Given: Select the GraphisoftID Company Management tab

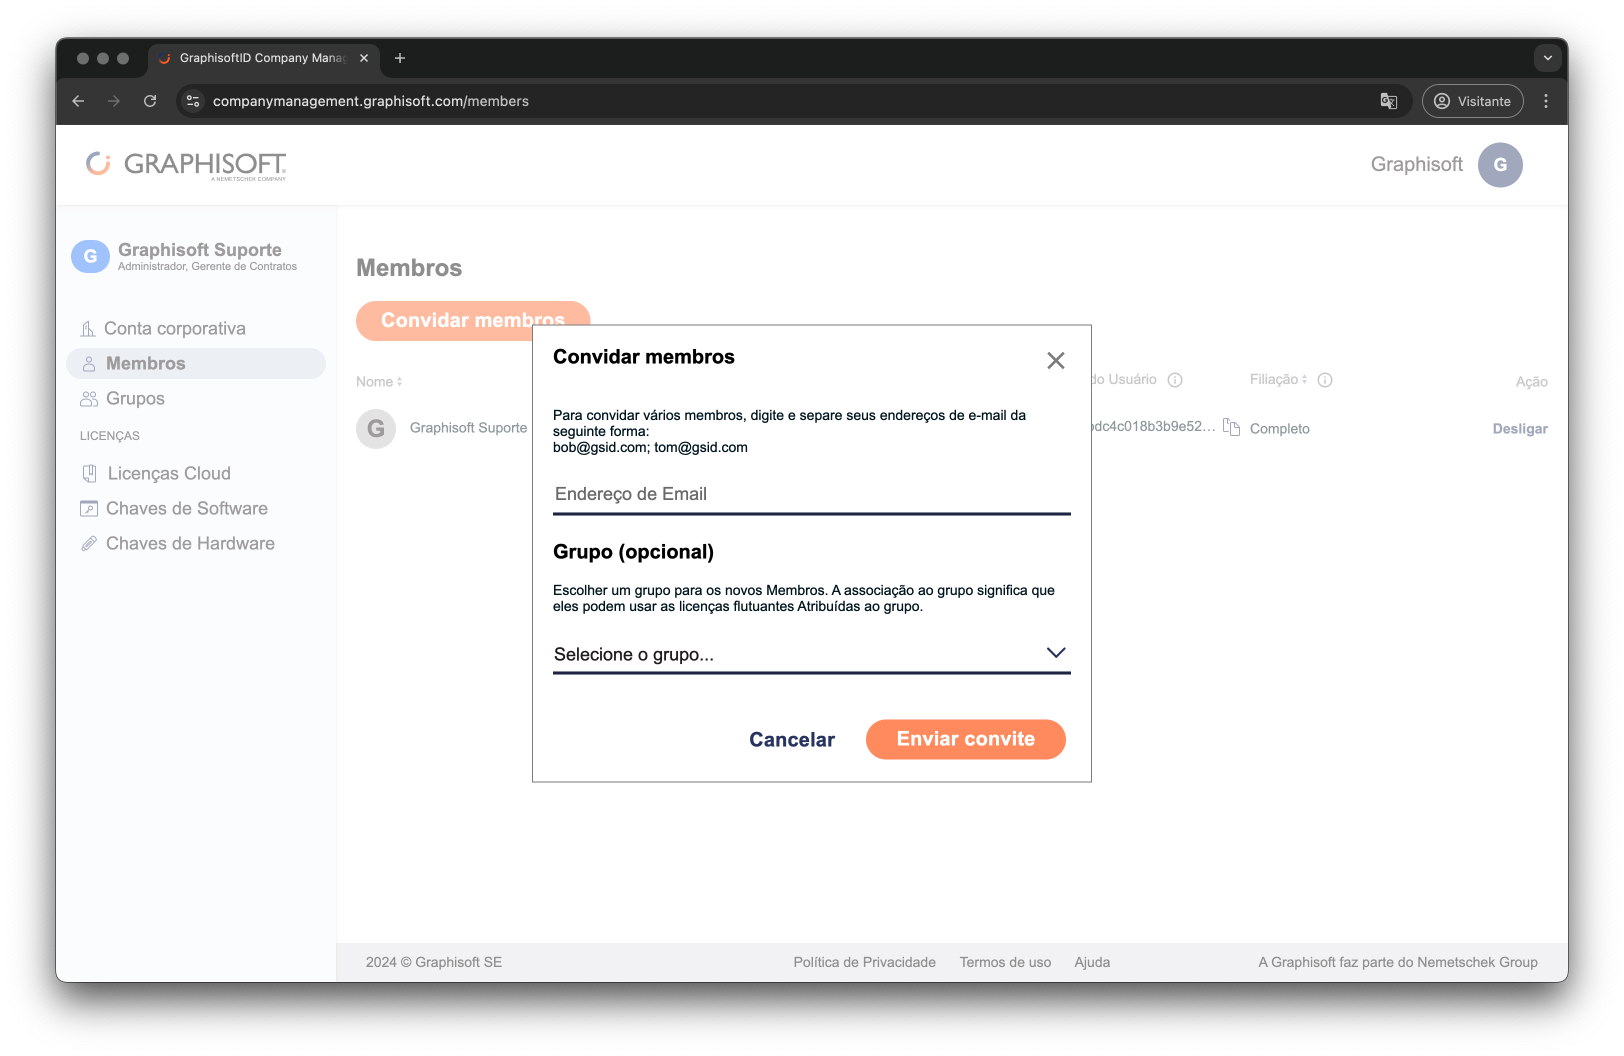Looking at the screenshot, I should click(x=264, y=58).
